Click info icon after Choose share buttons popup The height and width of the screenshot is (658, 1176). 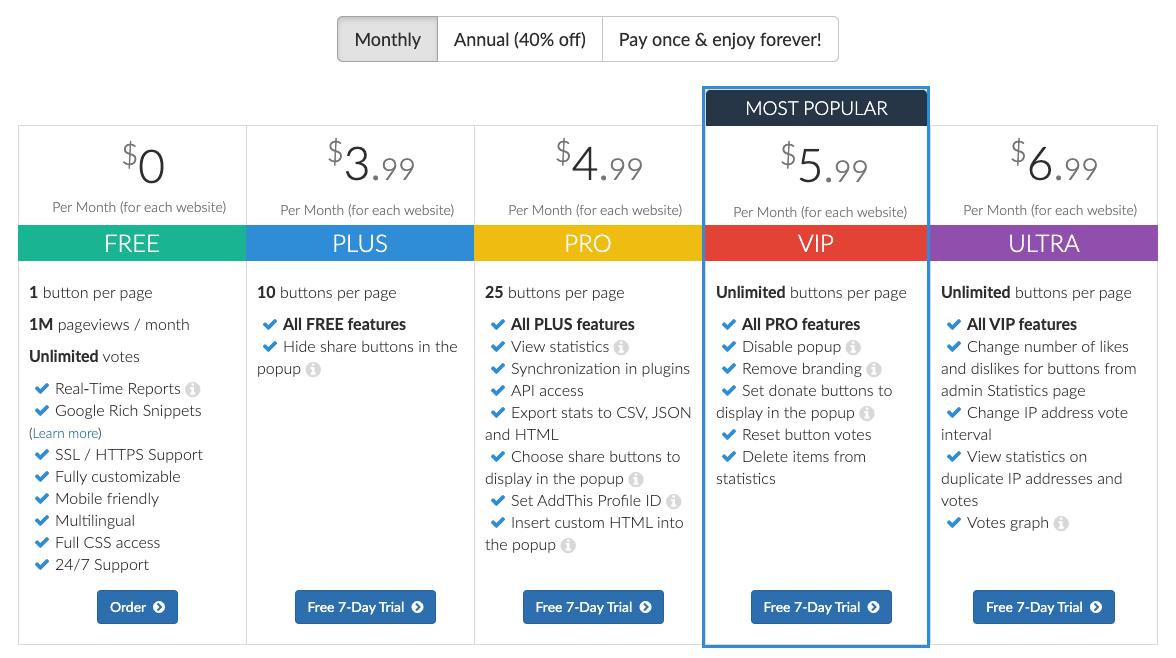(x=635, y=479)
